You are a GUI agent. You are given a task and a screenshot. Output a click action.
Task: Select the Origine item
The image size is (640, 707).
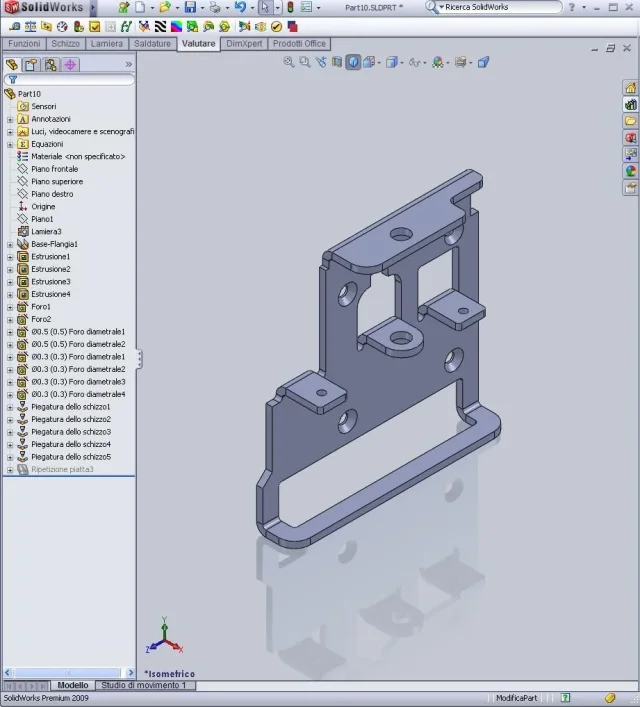tap(43, 207)
